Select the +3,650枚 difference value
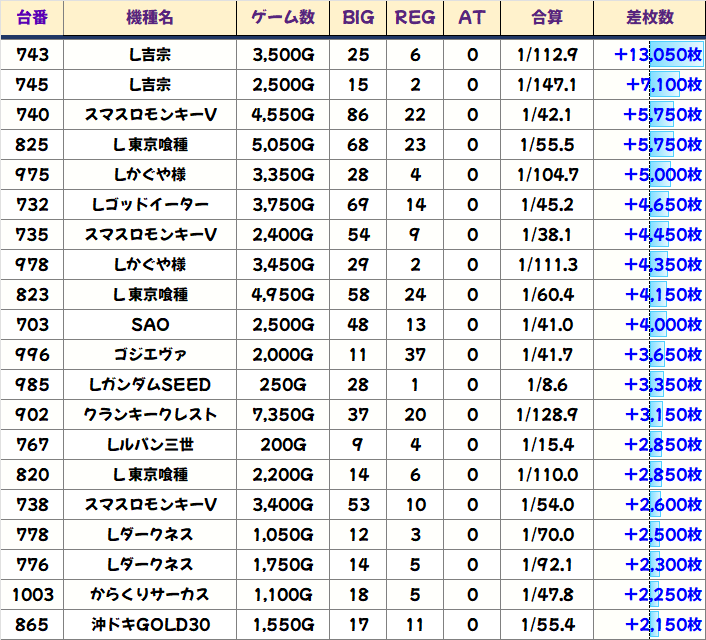Viewport: 706px width, 640px height. 663,355
